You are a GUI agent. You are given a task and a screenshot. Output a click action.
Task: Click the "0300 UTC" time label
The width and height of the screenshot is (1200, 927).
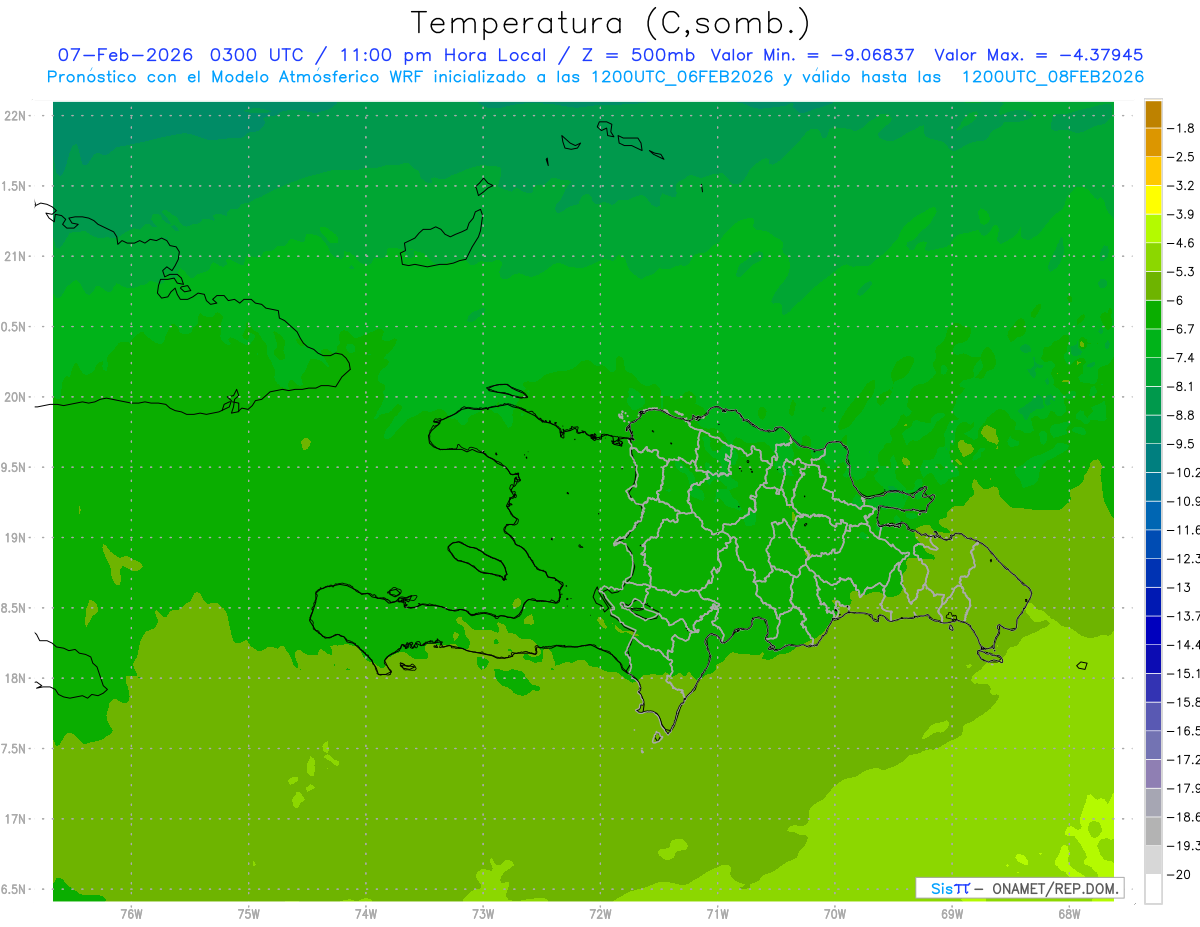[257, 55]
